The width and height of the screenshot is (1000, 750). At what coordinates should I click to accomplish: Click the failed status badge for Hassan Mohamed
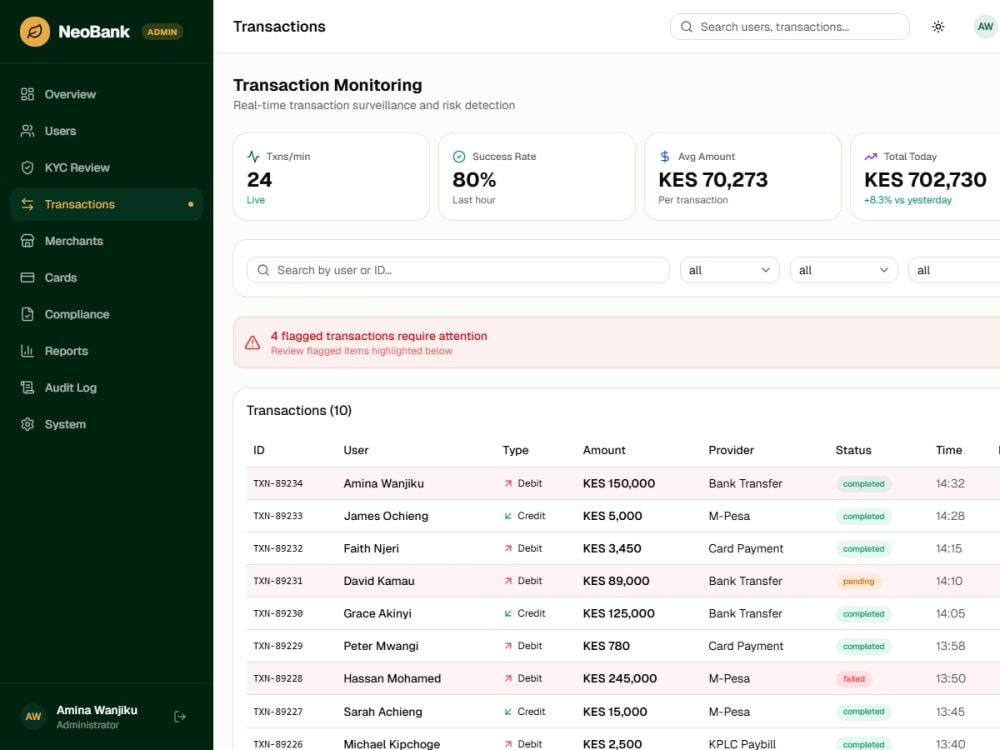(854, 679)
